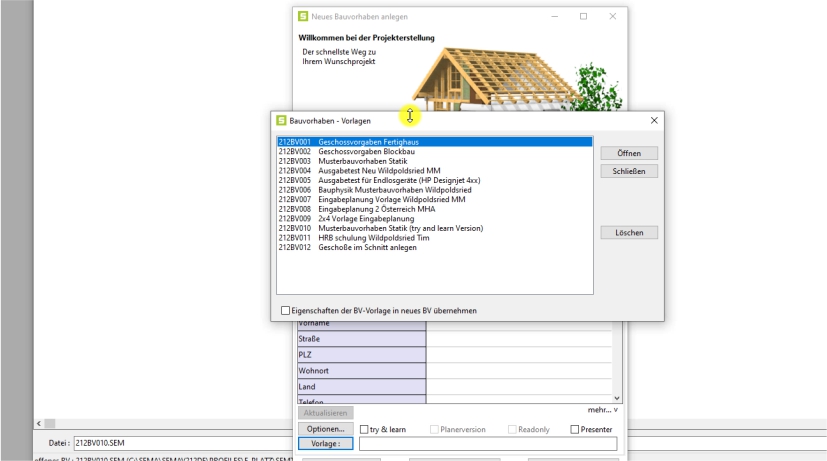Click the Bauvorhaben - Vorlagen title icon
Viewport: 827px width, 461px height.
[x=281, y=120]
